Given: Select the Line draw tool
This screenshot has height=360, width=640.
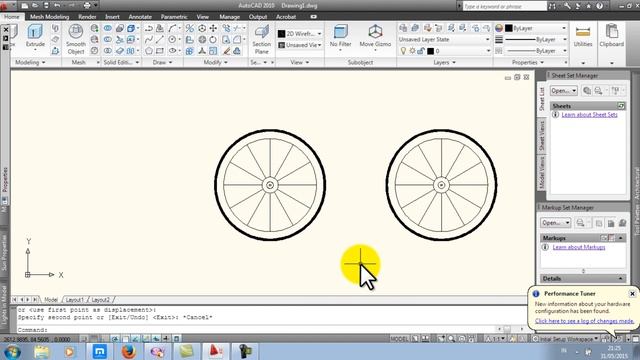Looking at the screenshot, I should pos(160,40).
